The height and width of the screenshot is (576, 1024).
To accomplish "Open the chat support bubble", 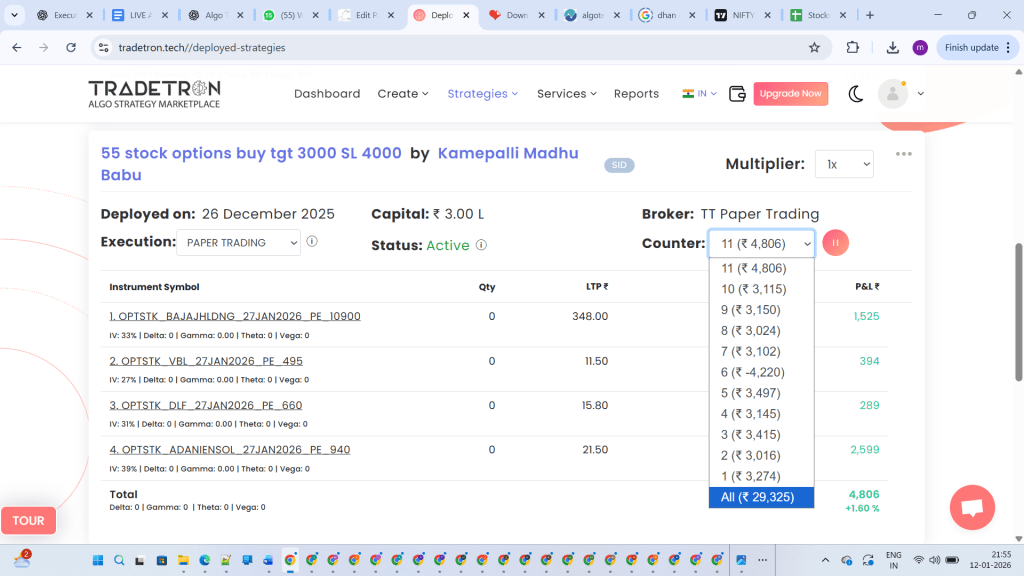I will [x=972, y=507].
